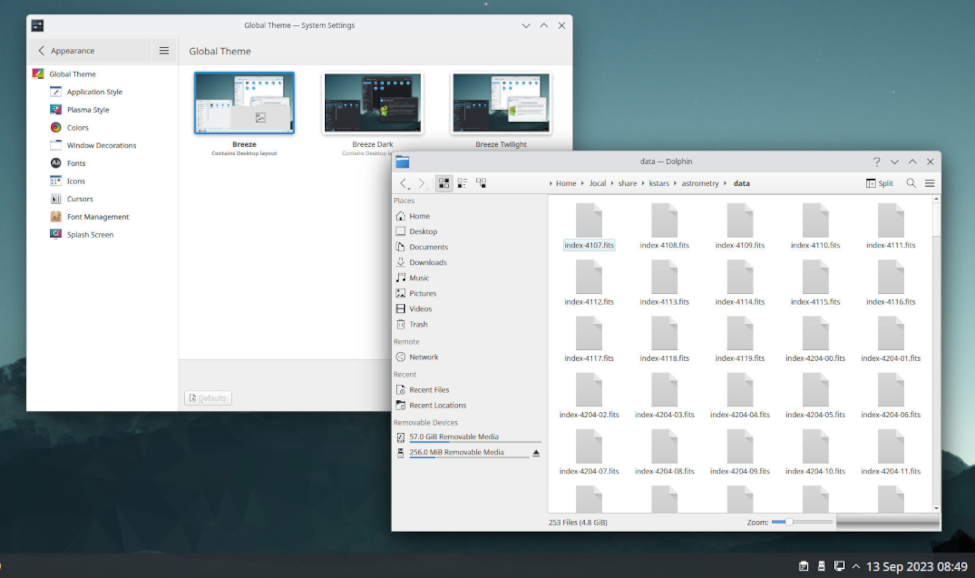Select the file index-4110.fits
This screenshot has height=578, width=975.
tap(815, 227)
